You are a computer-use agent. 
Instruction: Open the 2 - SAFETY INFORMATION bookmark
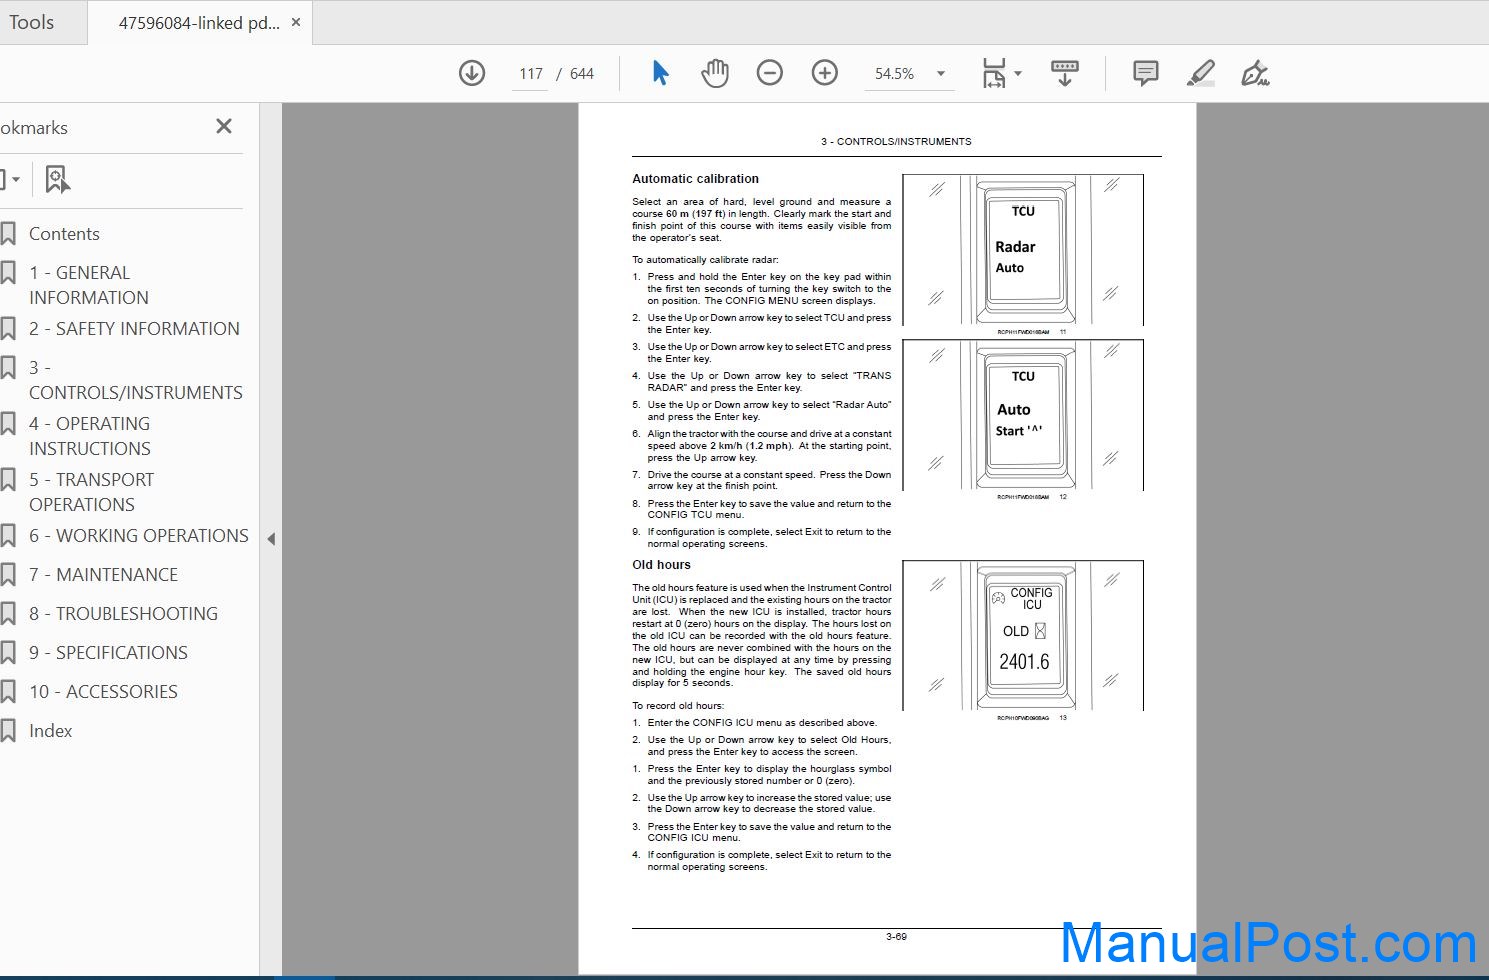click(134, 329)
